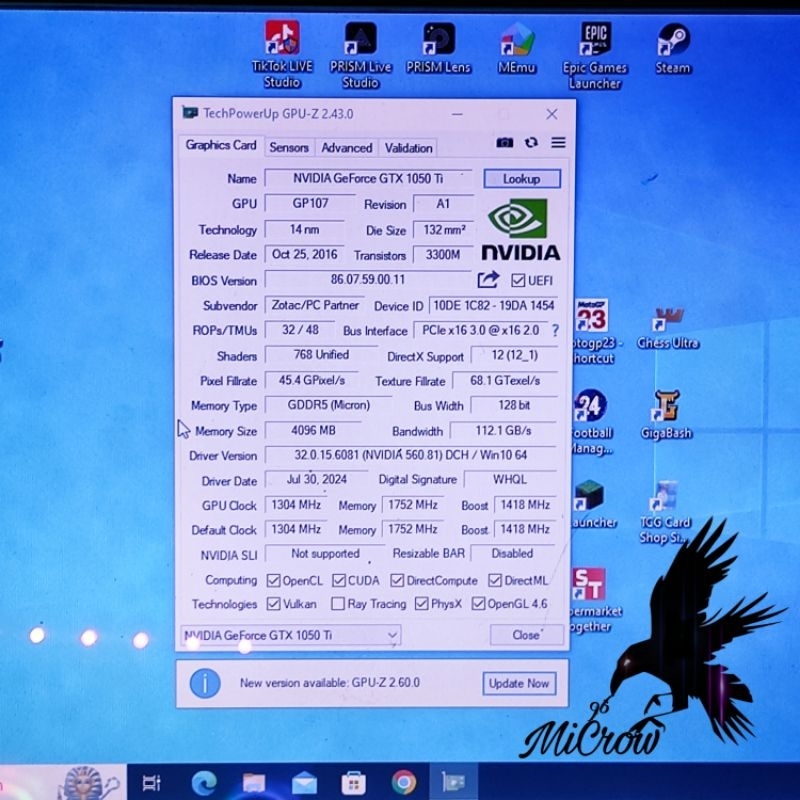Screen dimensions: 800x800
Task: Click GP107 GPU value
Action: pos(310,204)
